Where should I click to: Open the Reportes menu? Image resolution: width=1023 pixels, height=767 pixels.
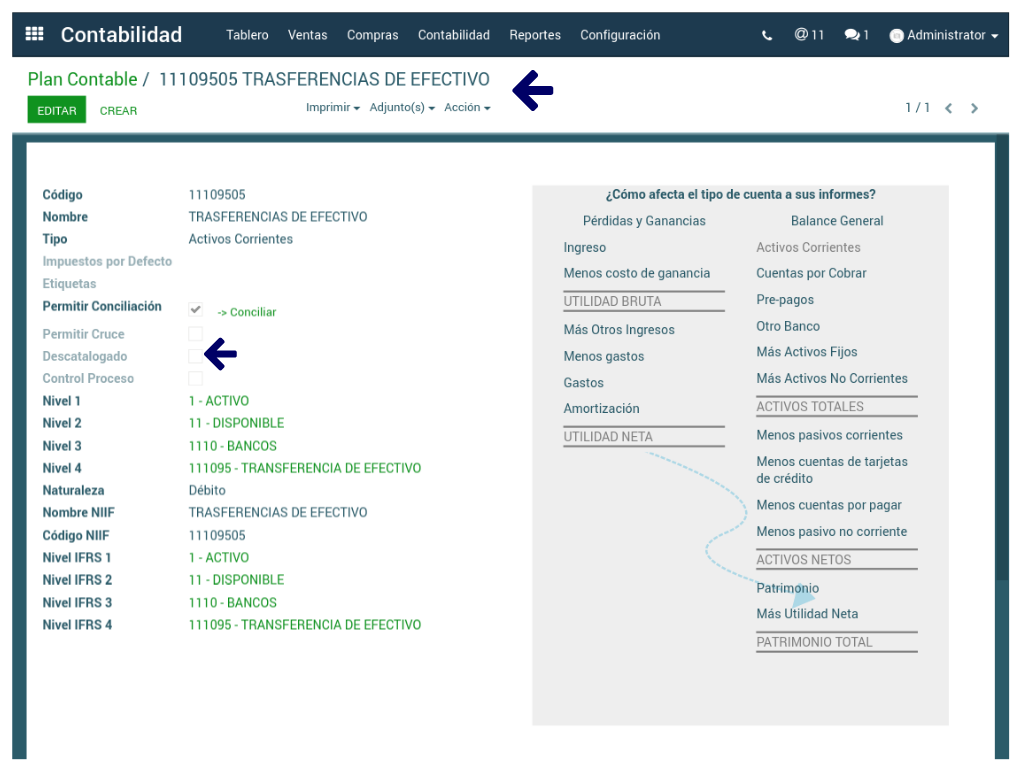point(535,35)
